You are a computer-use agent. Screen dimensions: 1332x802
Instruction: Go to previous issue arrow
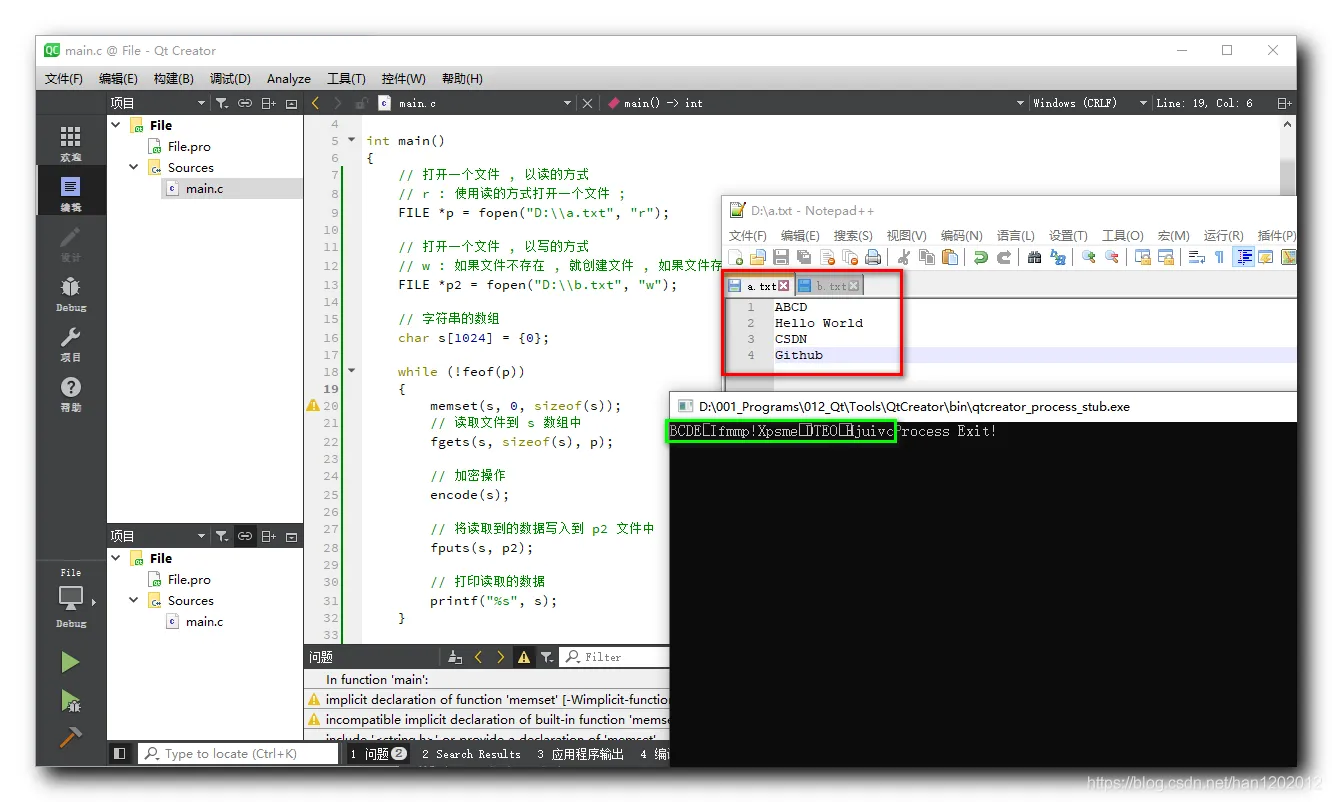click(478, 657)
